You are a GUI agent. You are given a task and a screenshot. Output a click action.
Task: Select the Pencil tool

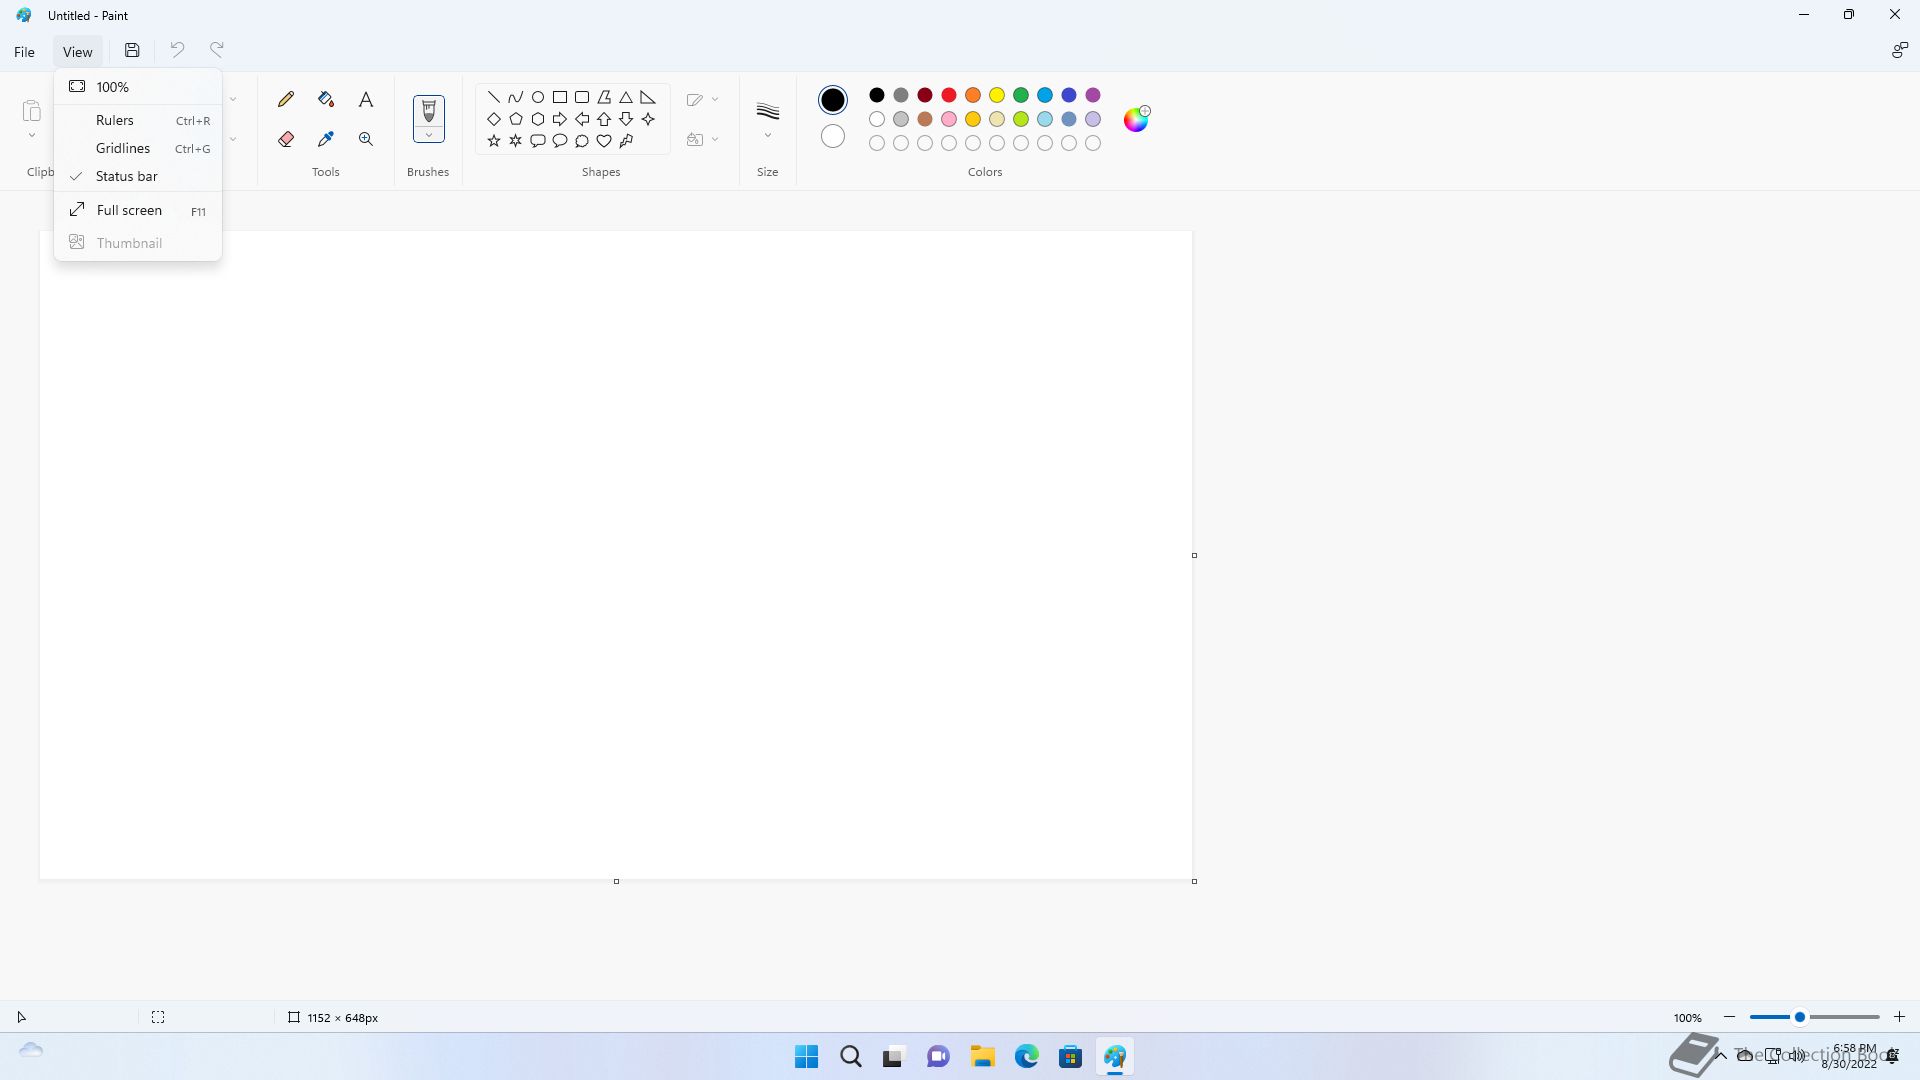286,99
